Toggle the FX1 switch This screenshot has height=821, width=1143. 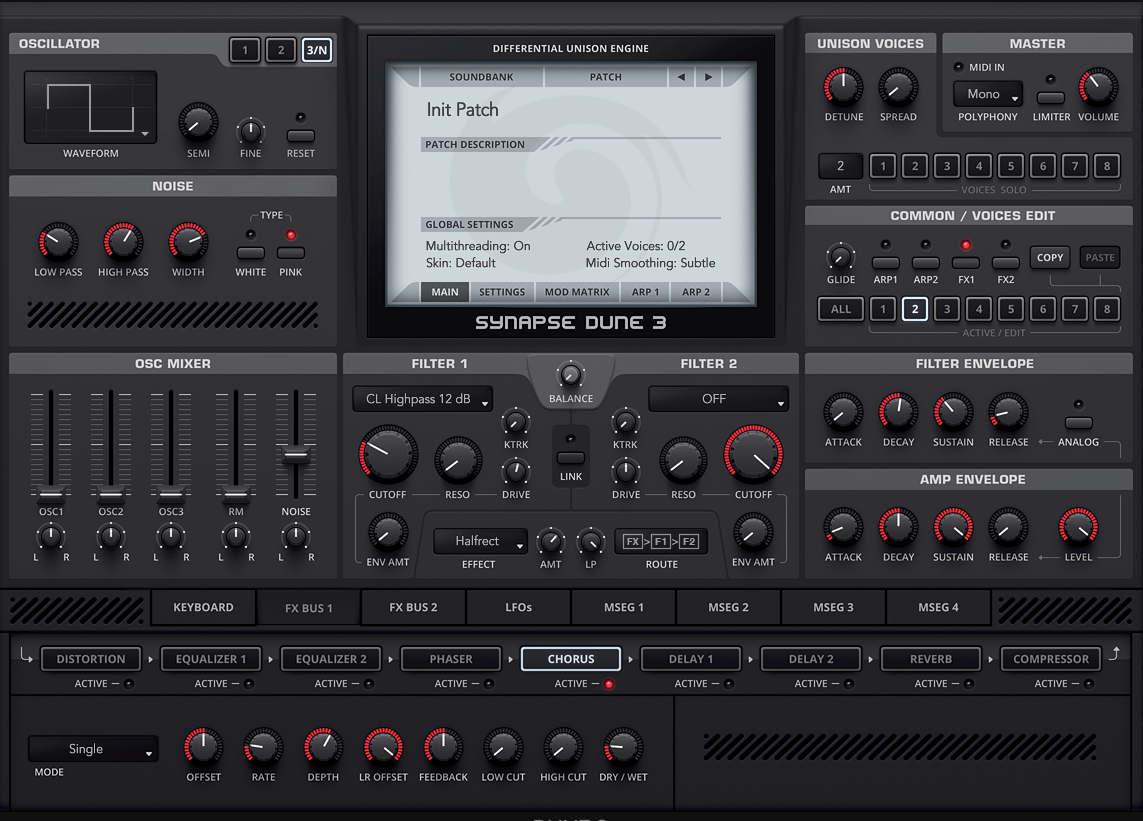pos(966,262)
